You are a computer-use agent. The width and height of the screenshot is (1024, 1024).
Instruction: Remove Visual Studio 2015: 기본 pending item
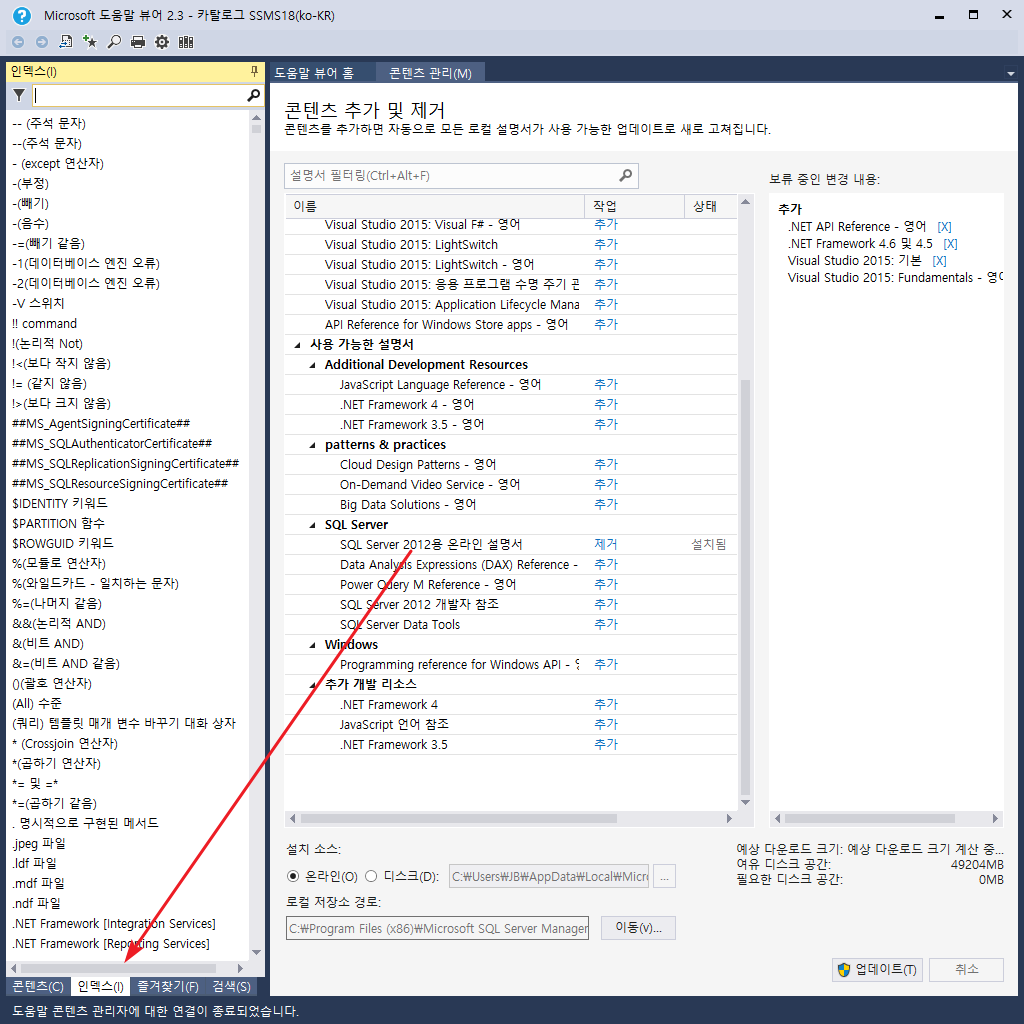click(939, 261)
